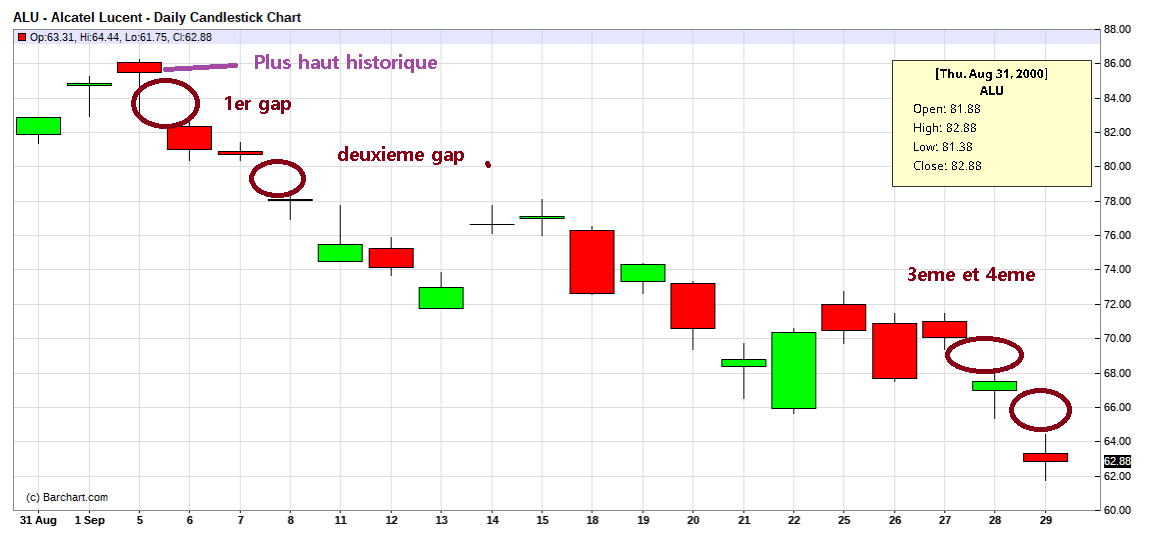Click the date axis label 18
Viewport: 1152px width, 548px height.
592,521
